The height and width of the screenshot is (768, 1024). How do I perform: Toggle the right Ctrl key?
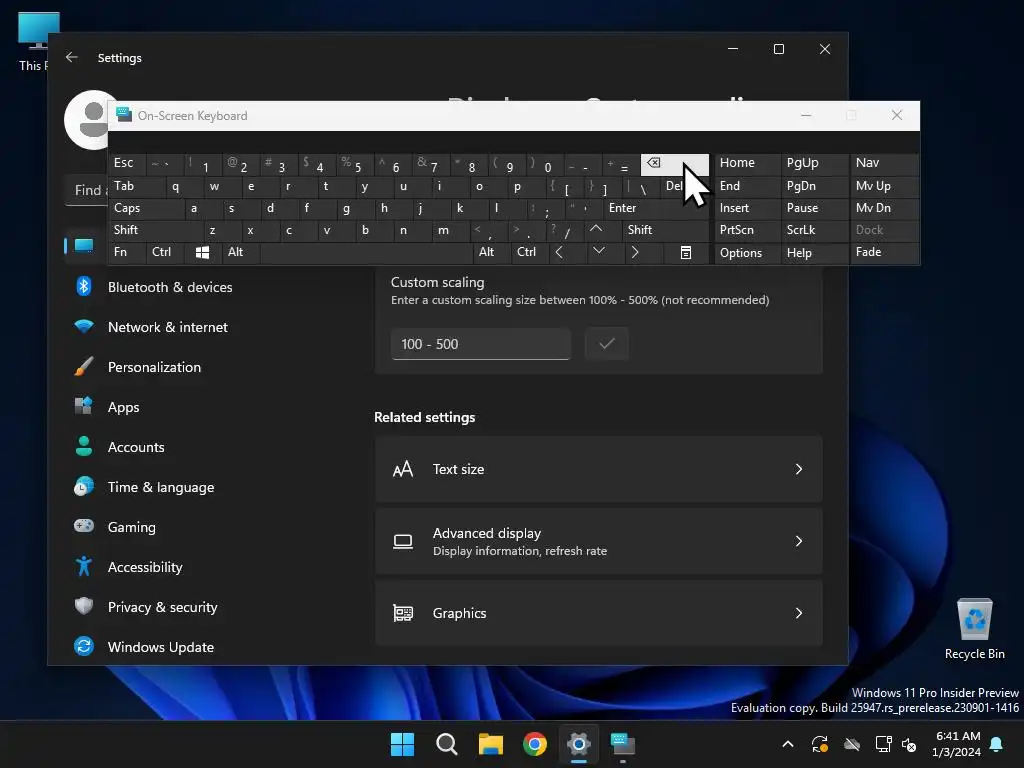click(529, 253)
